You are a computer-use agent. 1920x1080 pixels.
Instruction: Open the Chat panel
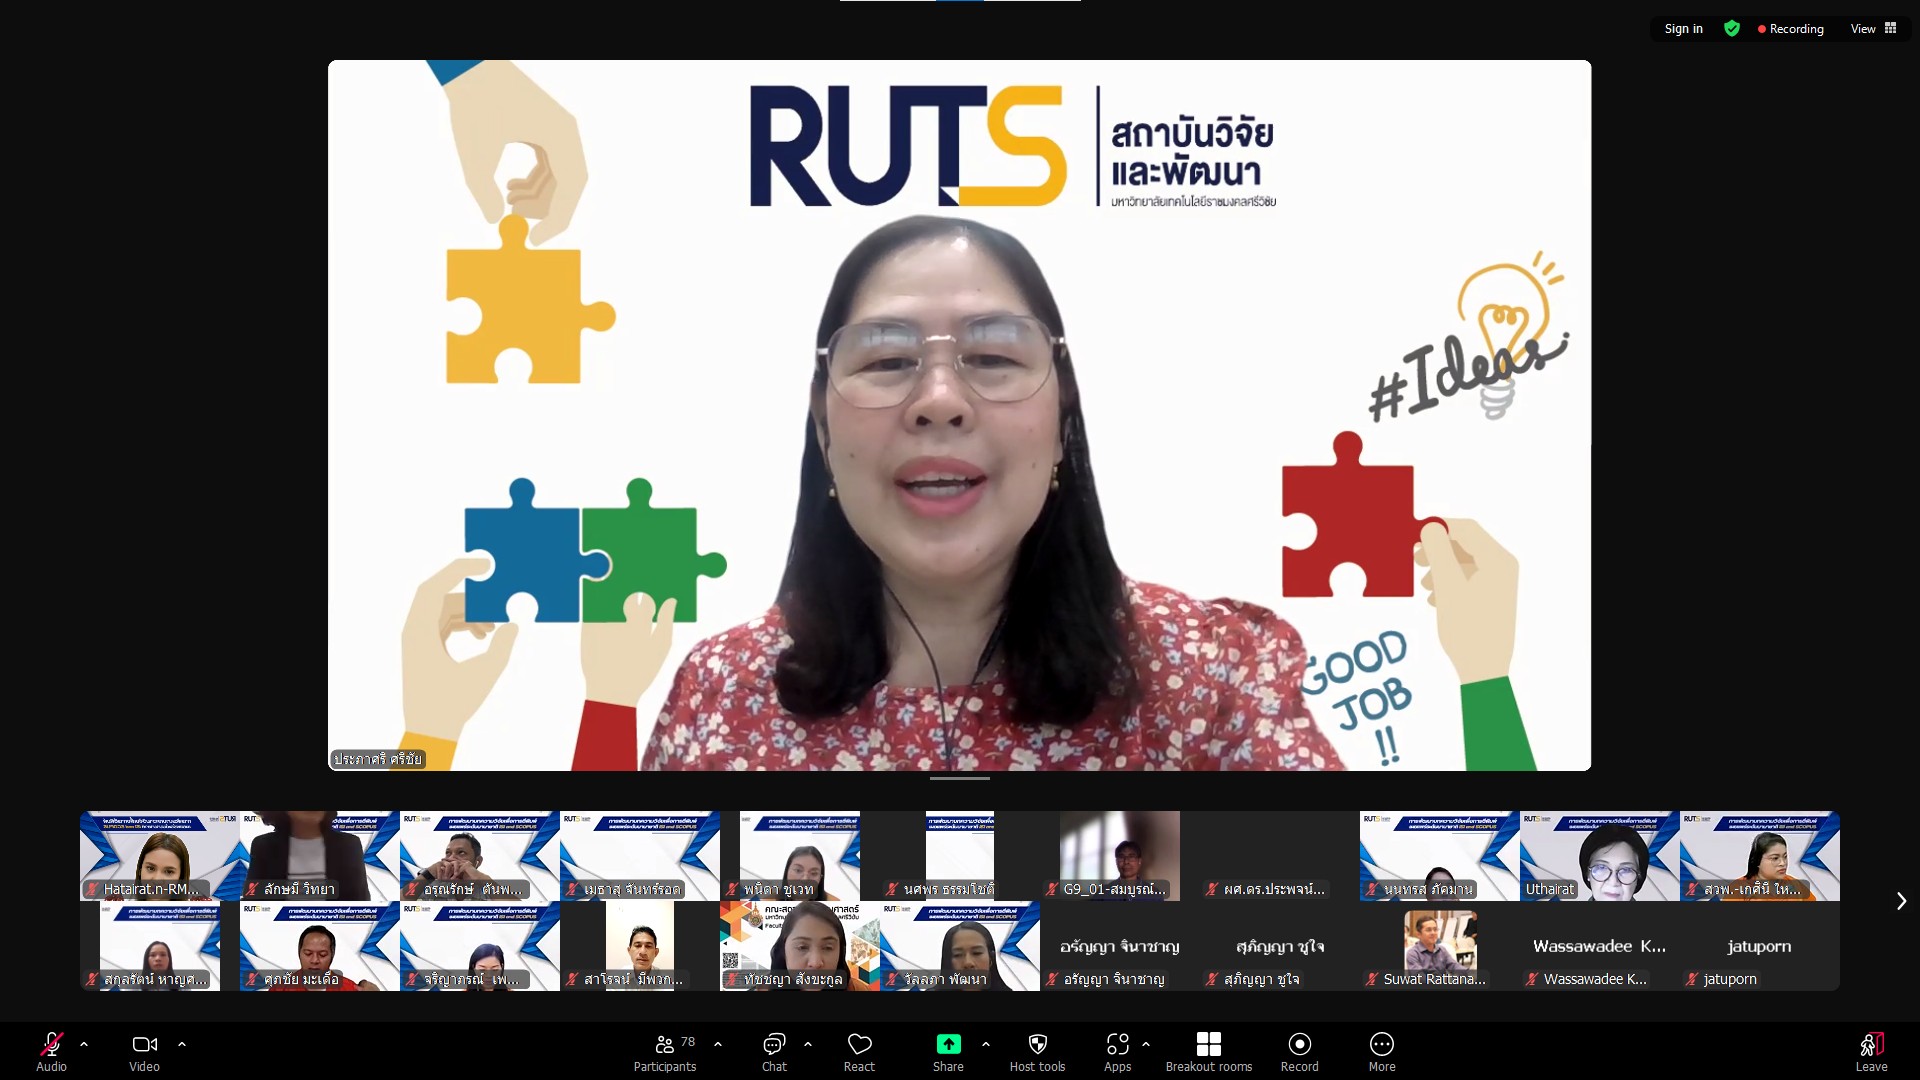point(774,1052)
